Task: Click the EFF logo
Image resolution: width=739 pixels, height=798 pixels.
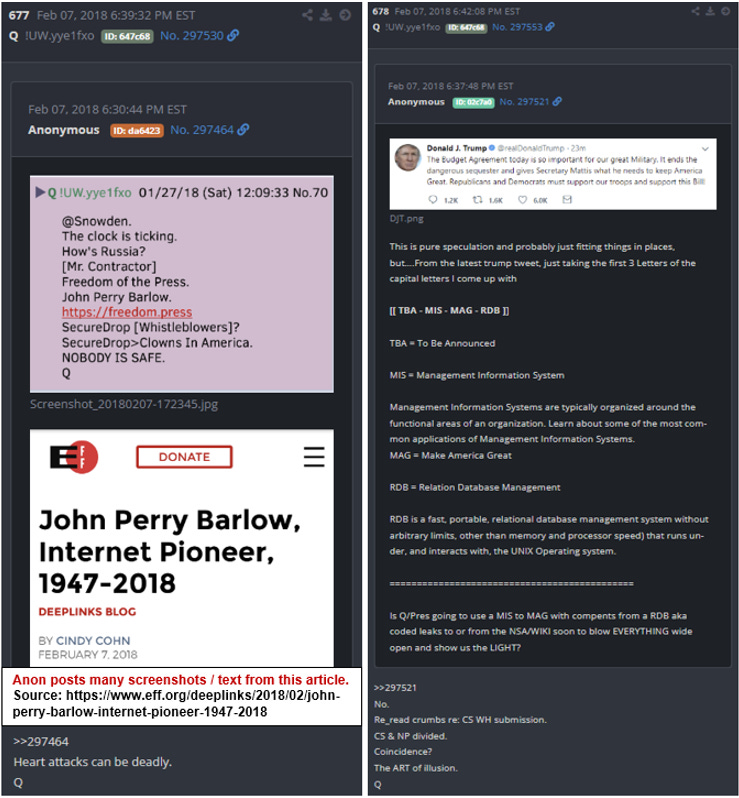Action: 74,457
